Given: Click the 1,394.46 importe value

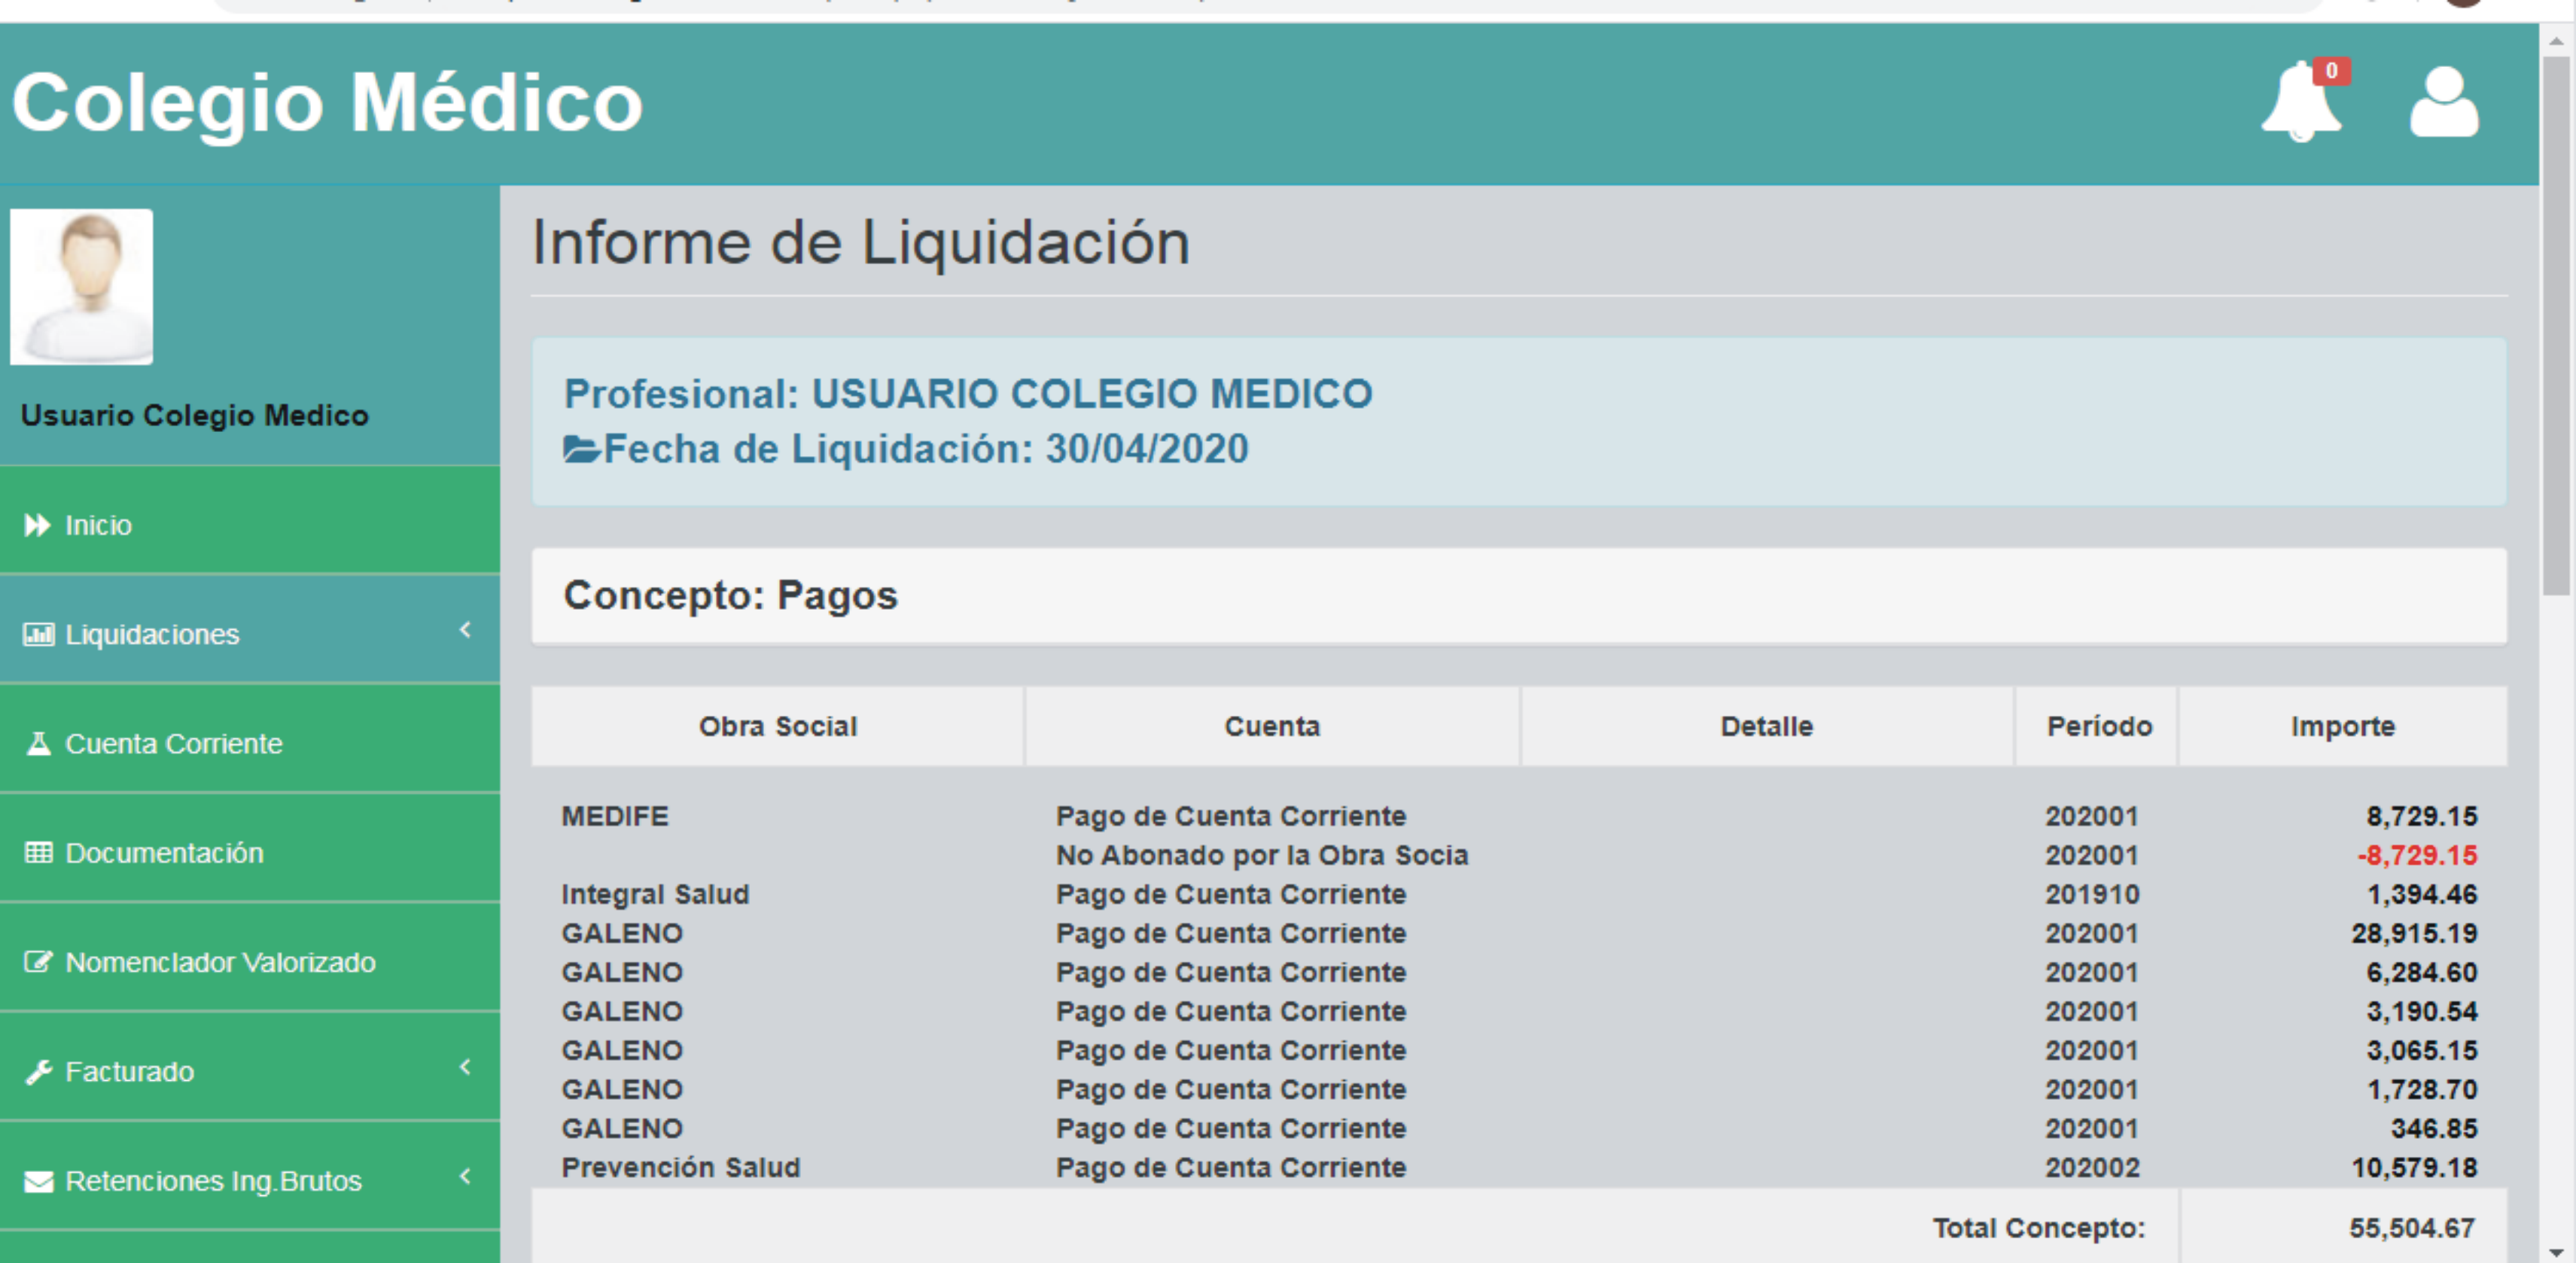Looking at the screenshot, I should tap(2422, 894).
